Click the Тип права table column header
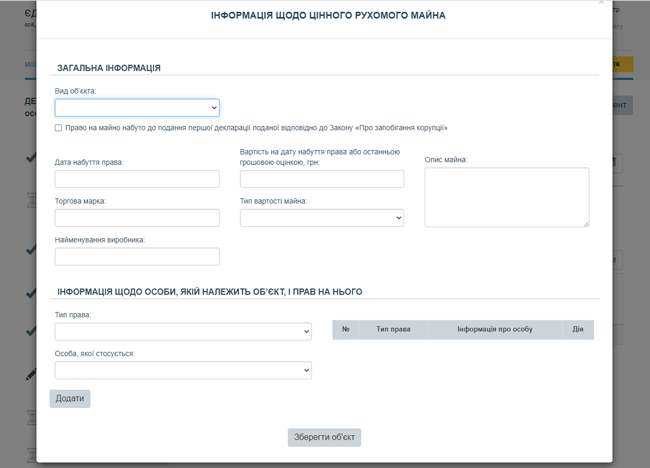Screen dimensions: 650x468 (393, 330)
